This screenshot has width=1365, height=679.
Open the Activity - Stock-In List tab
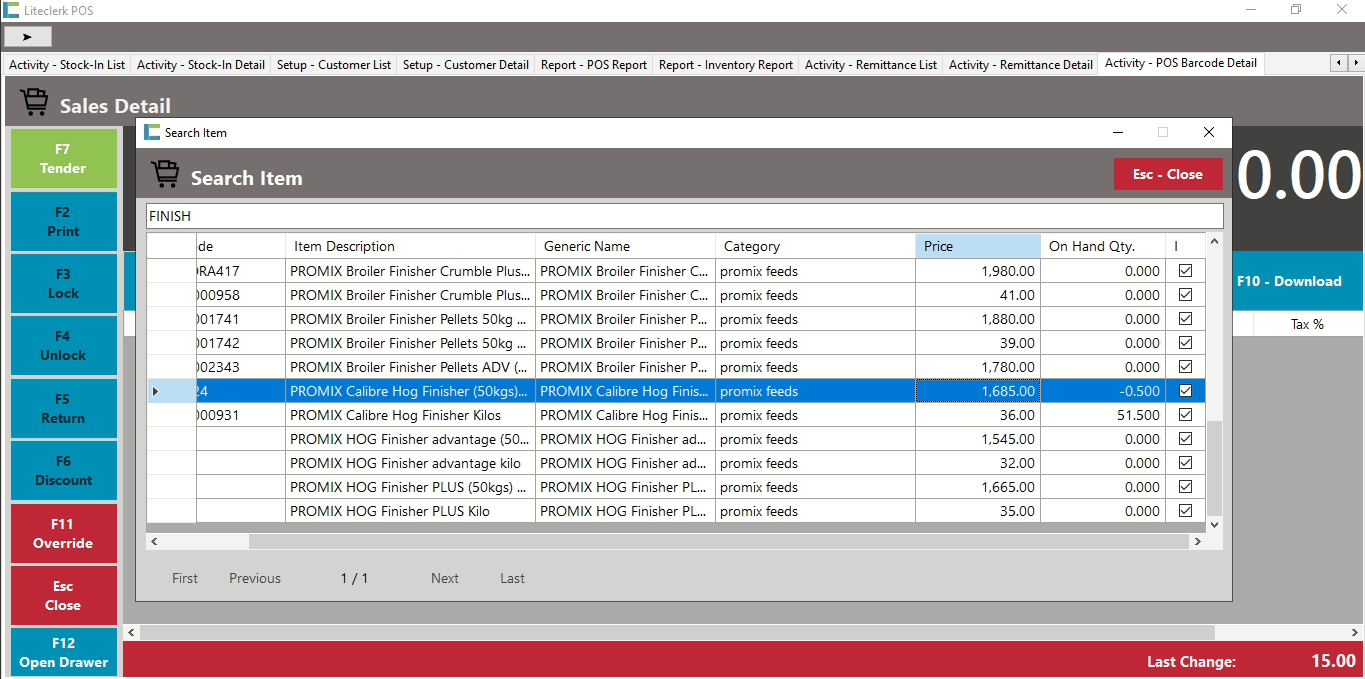[67, 65]
